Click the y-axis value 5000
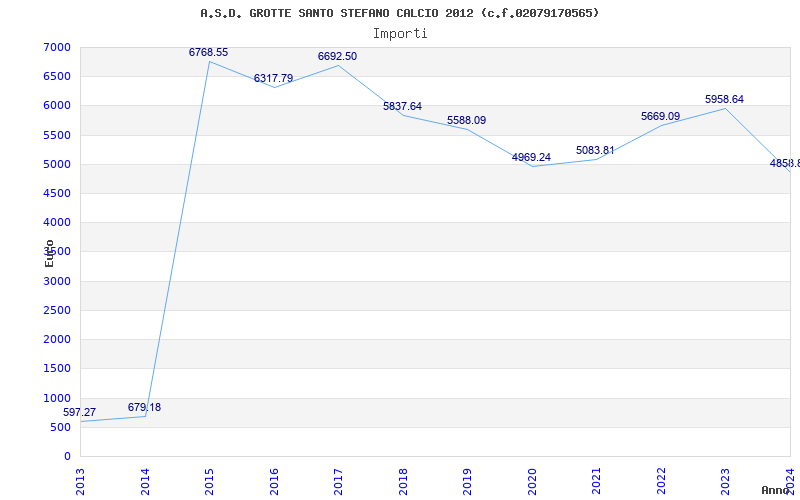The image size is (800, 500). pos(57,164)
